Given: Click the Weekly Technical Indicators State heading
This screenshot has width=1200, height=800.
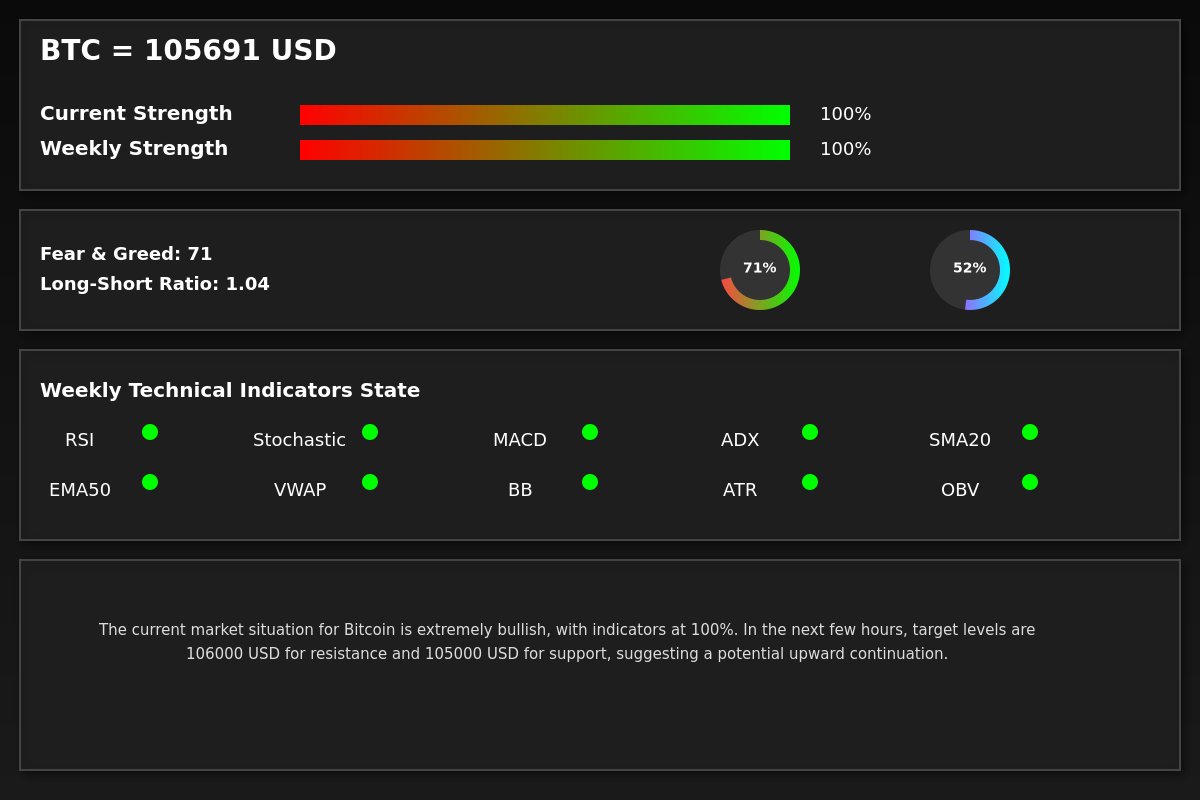Looking at the screenshot, I should 230,391.
